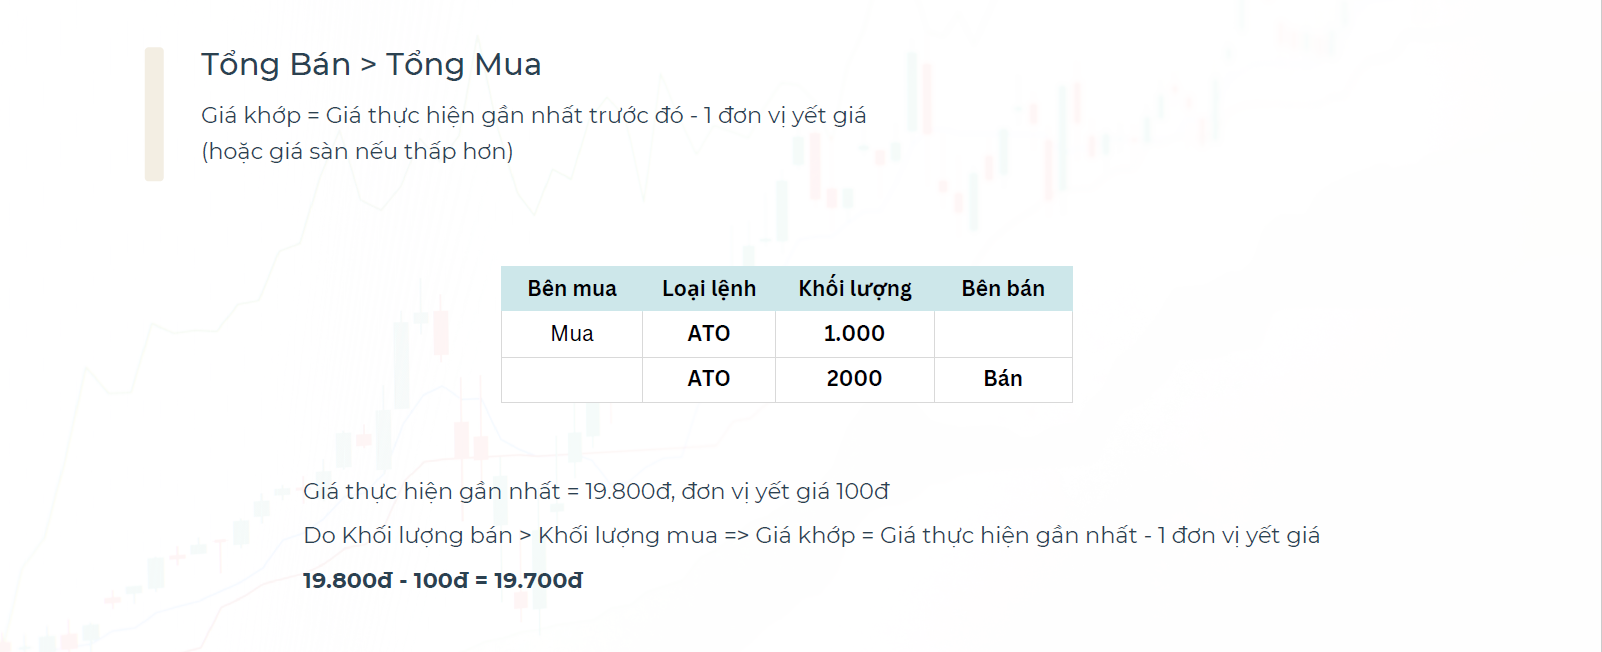Screen dimensions: 1602x652
Task: Click the ATO cell in the Mua row
Action: [x=709, y=334]
